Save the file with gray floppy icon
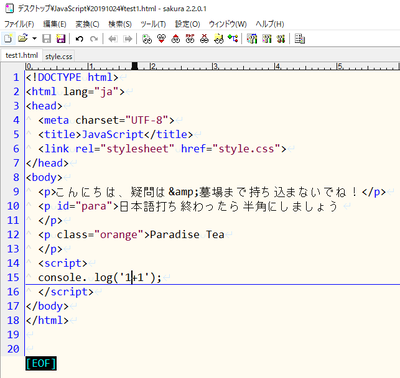400x378 pixels. click(47, 39)
